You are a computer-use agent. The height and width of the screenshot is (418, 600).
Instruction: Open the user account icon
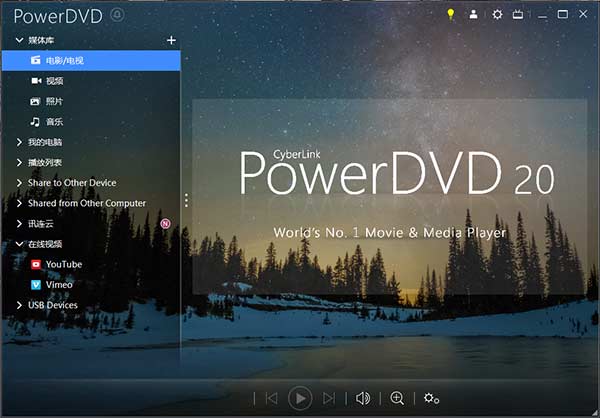coord(473,15)
